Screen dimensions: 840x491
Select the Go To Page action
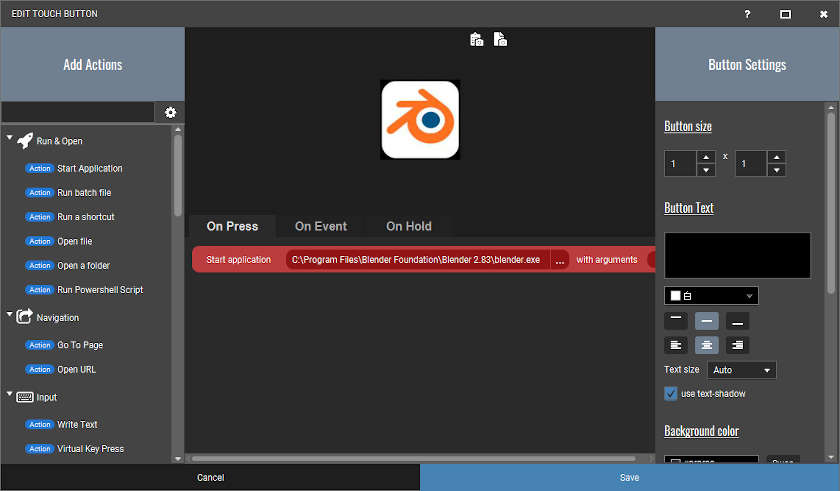(x=64, y=345)
